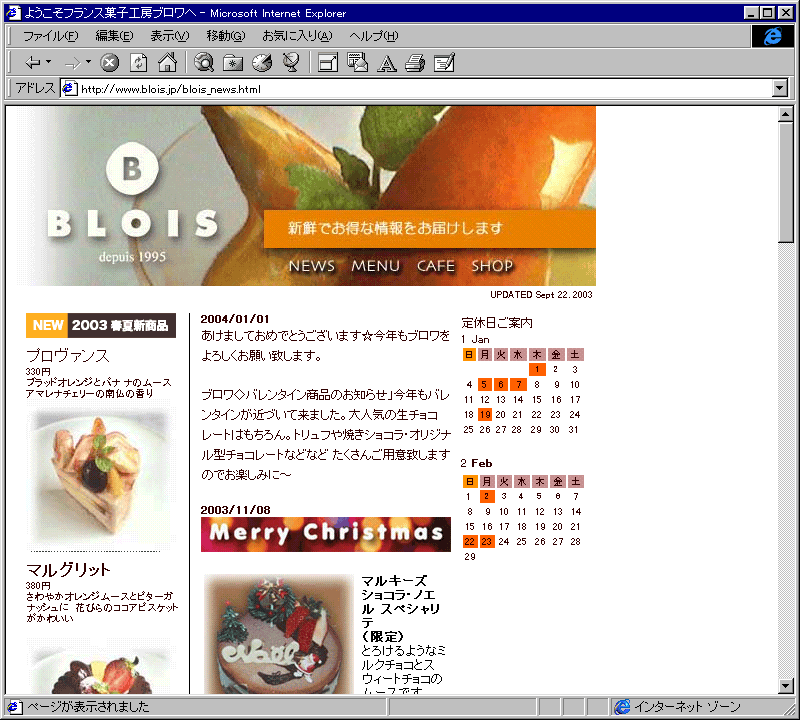The image size is (800, 720).
Task: Click the プロヴァンス product heading
Action: click(x=68, y=356)
